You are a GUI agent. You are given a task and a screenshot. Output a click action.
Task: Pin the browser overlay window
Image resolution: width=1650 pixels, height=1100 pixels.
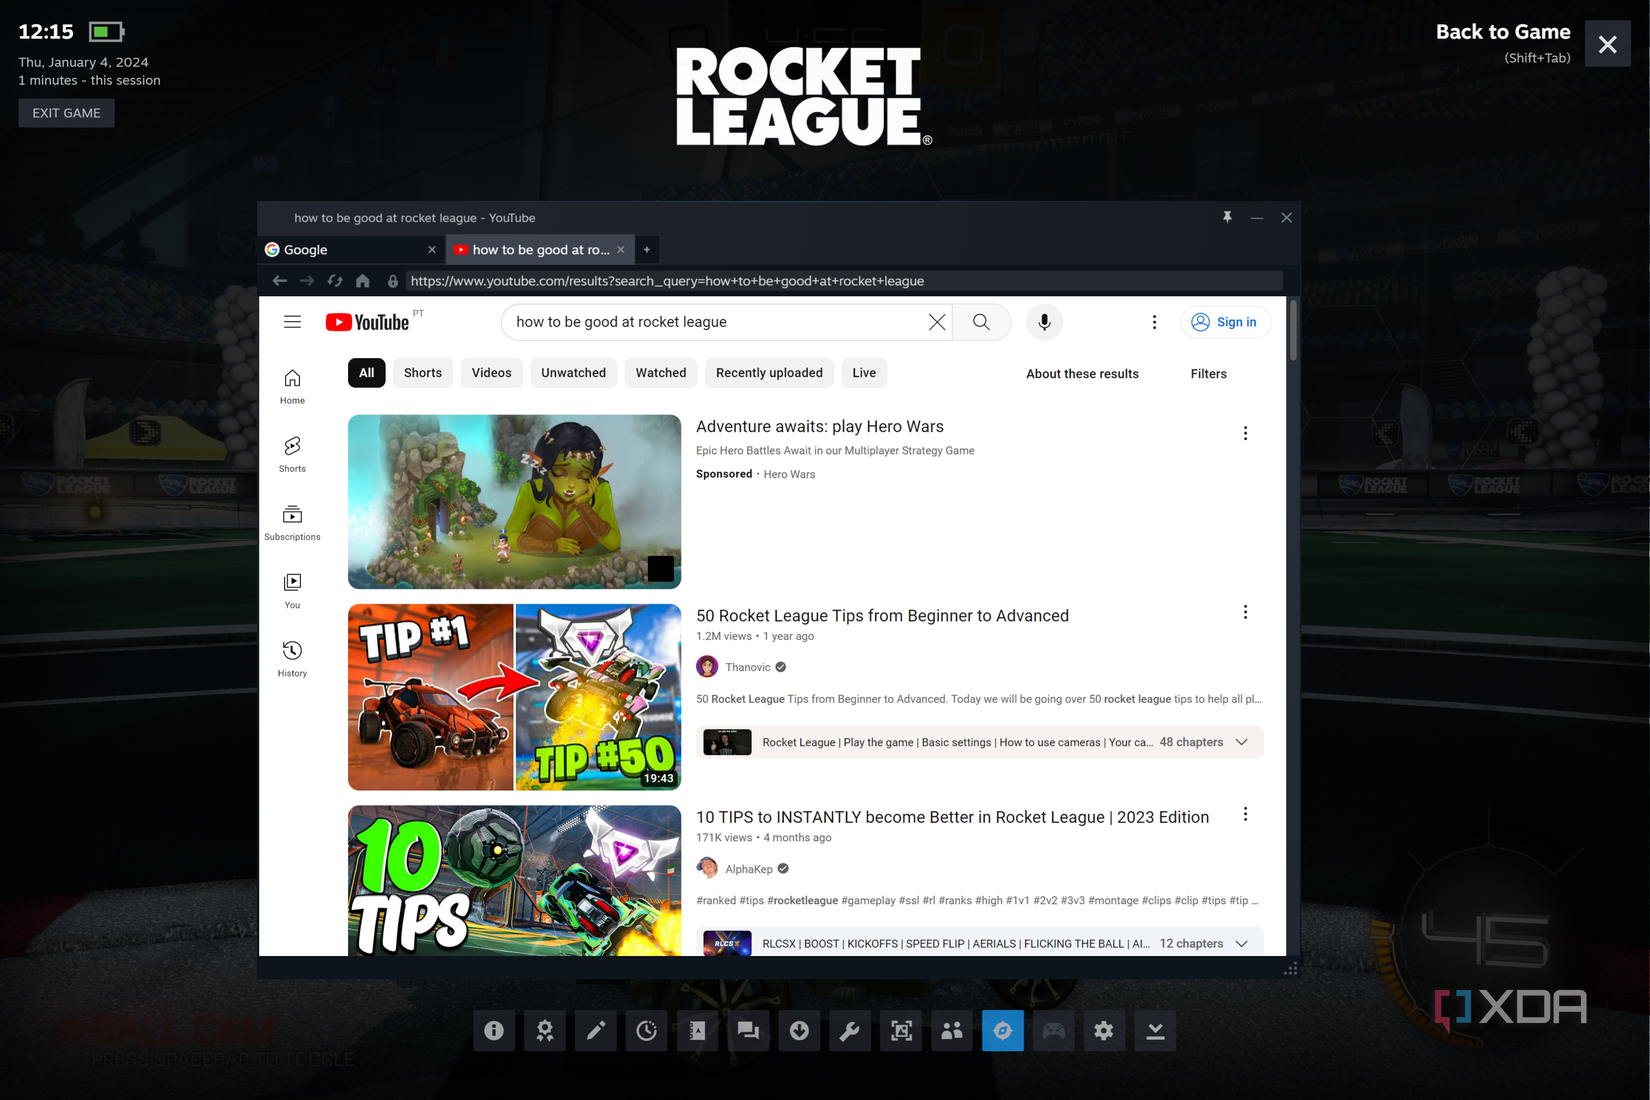pyautogui.click(x=1227, y=217)
